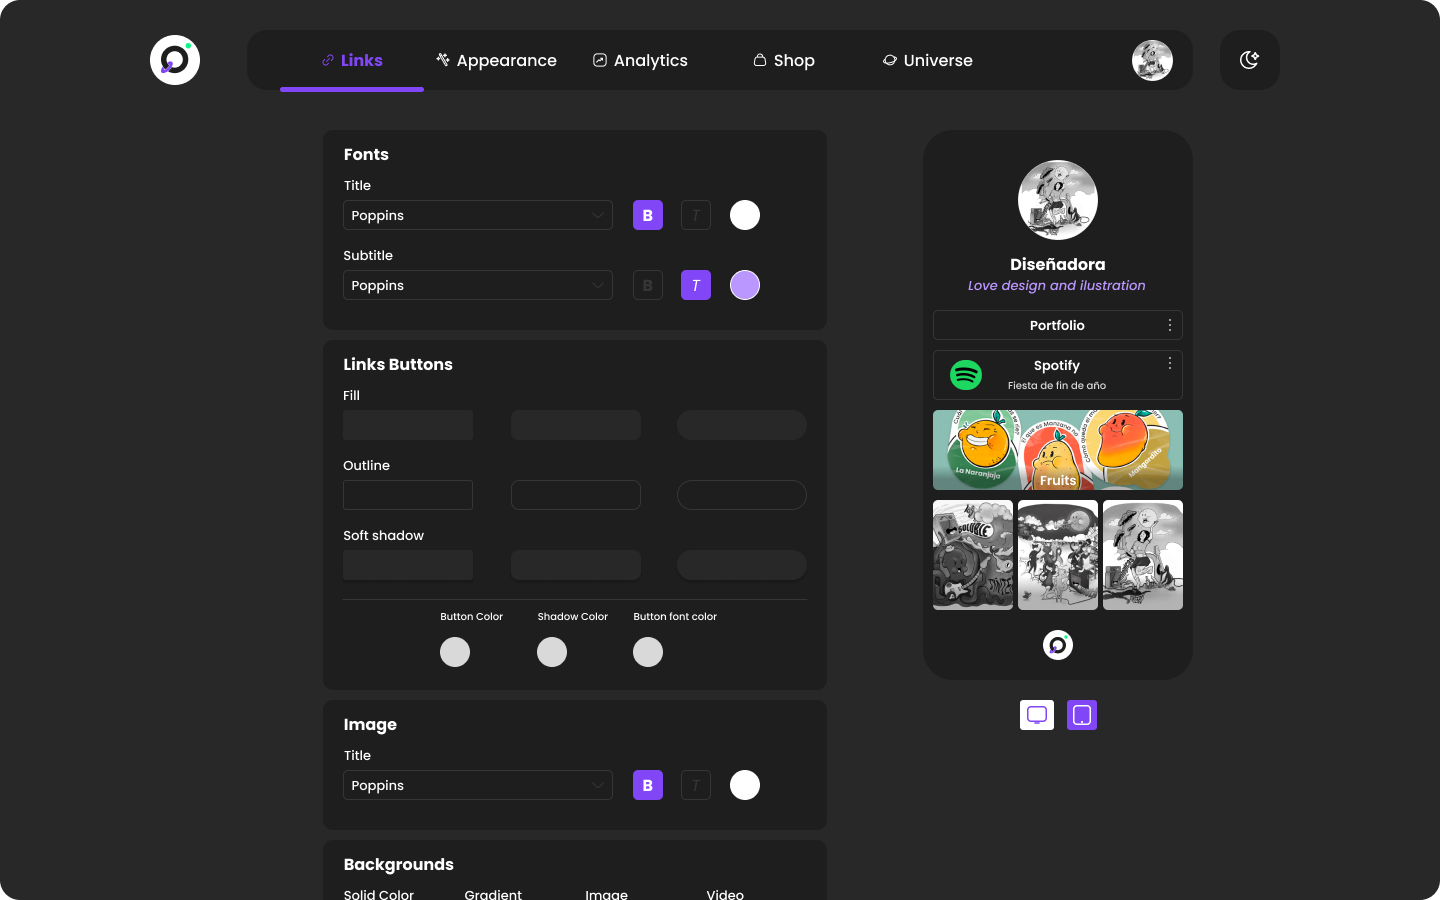Open user profile avatar in navigation bar
The width and height of the screenshot is (1440, 900).
point(1152,60)
